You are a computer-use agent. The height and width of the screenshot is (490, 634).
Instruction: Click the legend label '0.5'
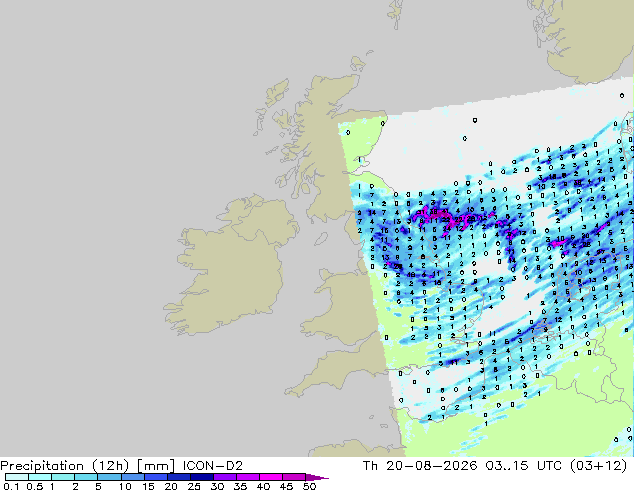[35, 486]
